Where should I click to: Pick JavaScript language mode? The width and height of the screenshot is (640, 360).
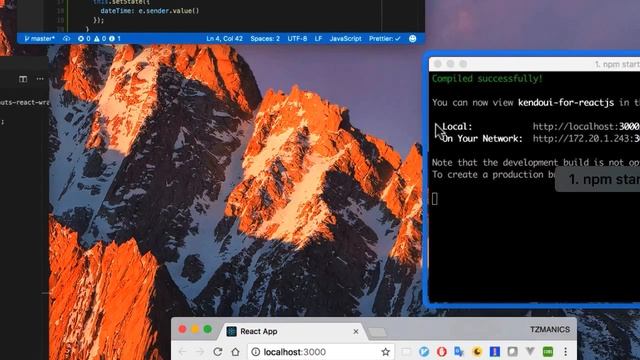345,39
